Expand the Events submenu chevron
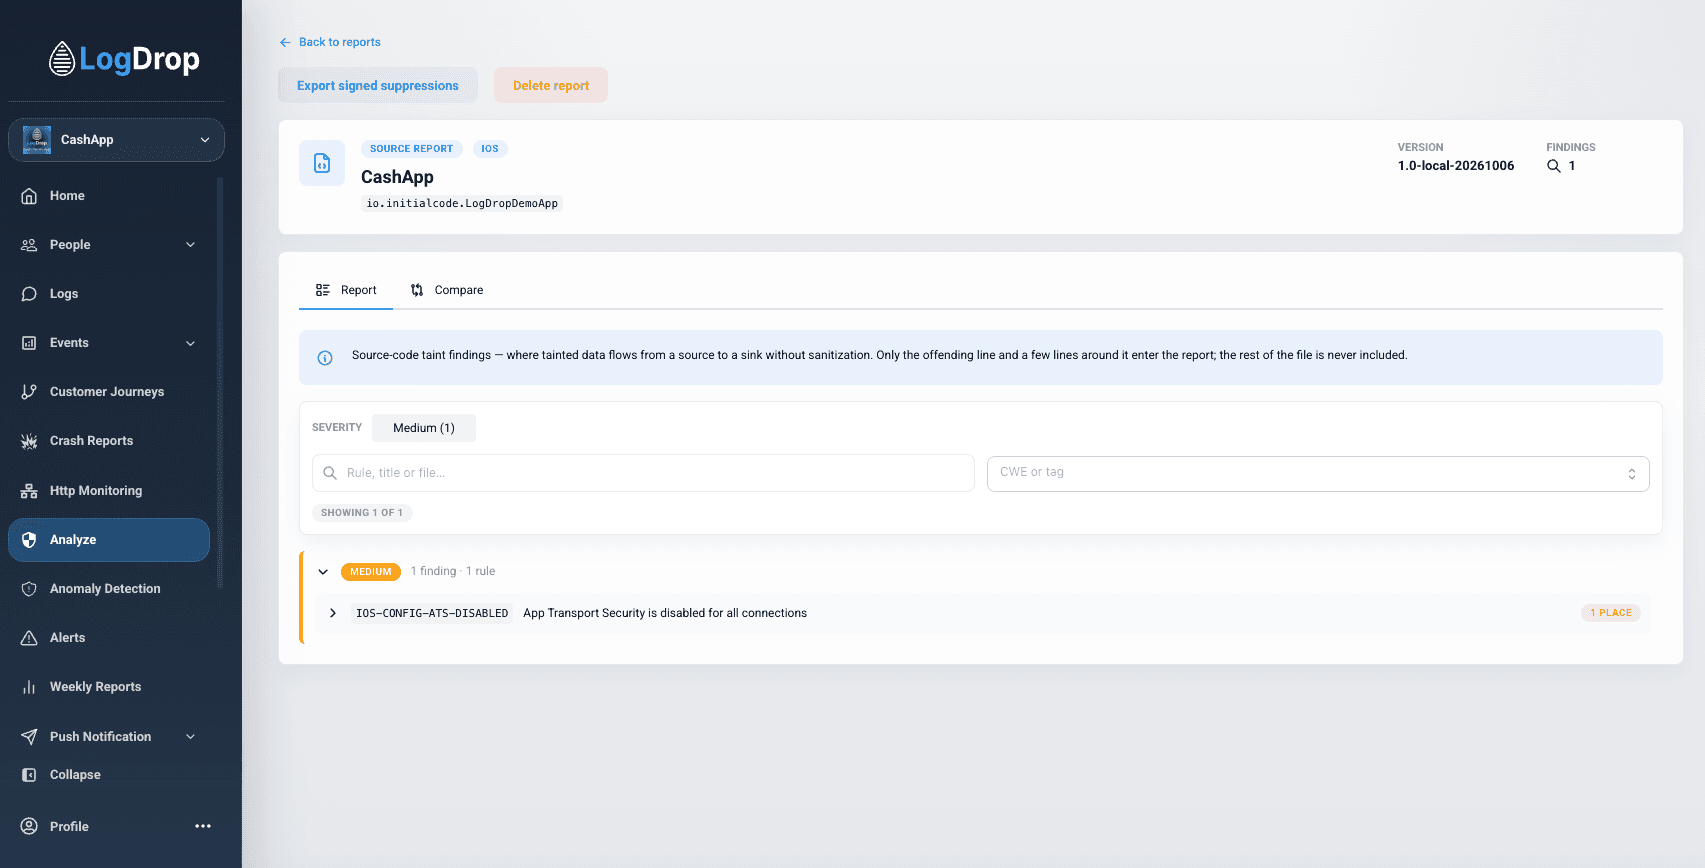The image size is (1705, 868). point(191,343)
